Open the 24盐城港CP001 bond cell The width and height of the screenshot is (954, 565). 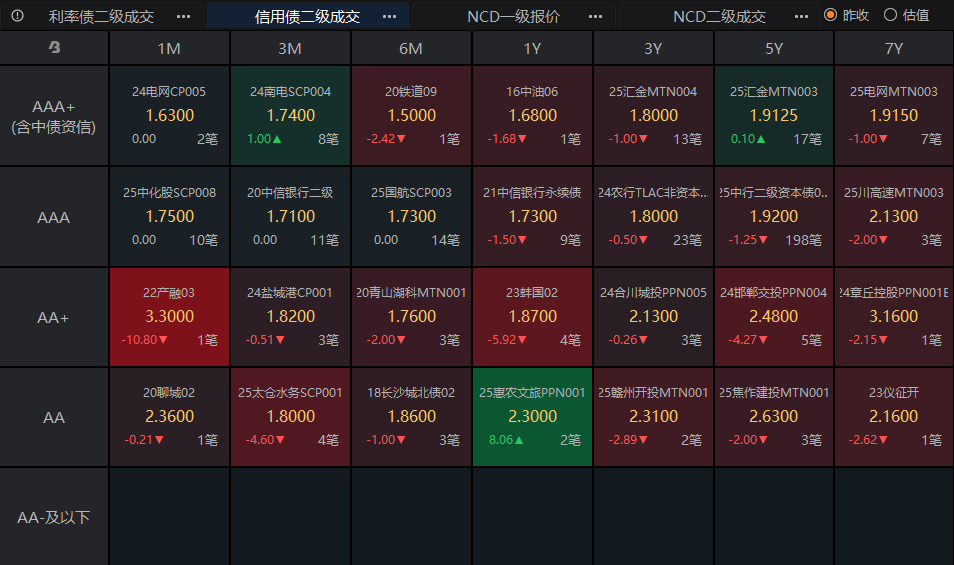(x=290, y=317)
